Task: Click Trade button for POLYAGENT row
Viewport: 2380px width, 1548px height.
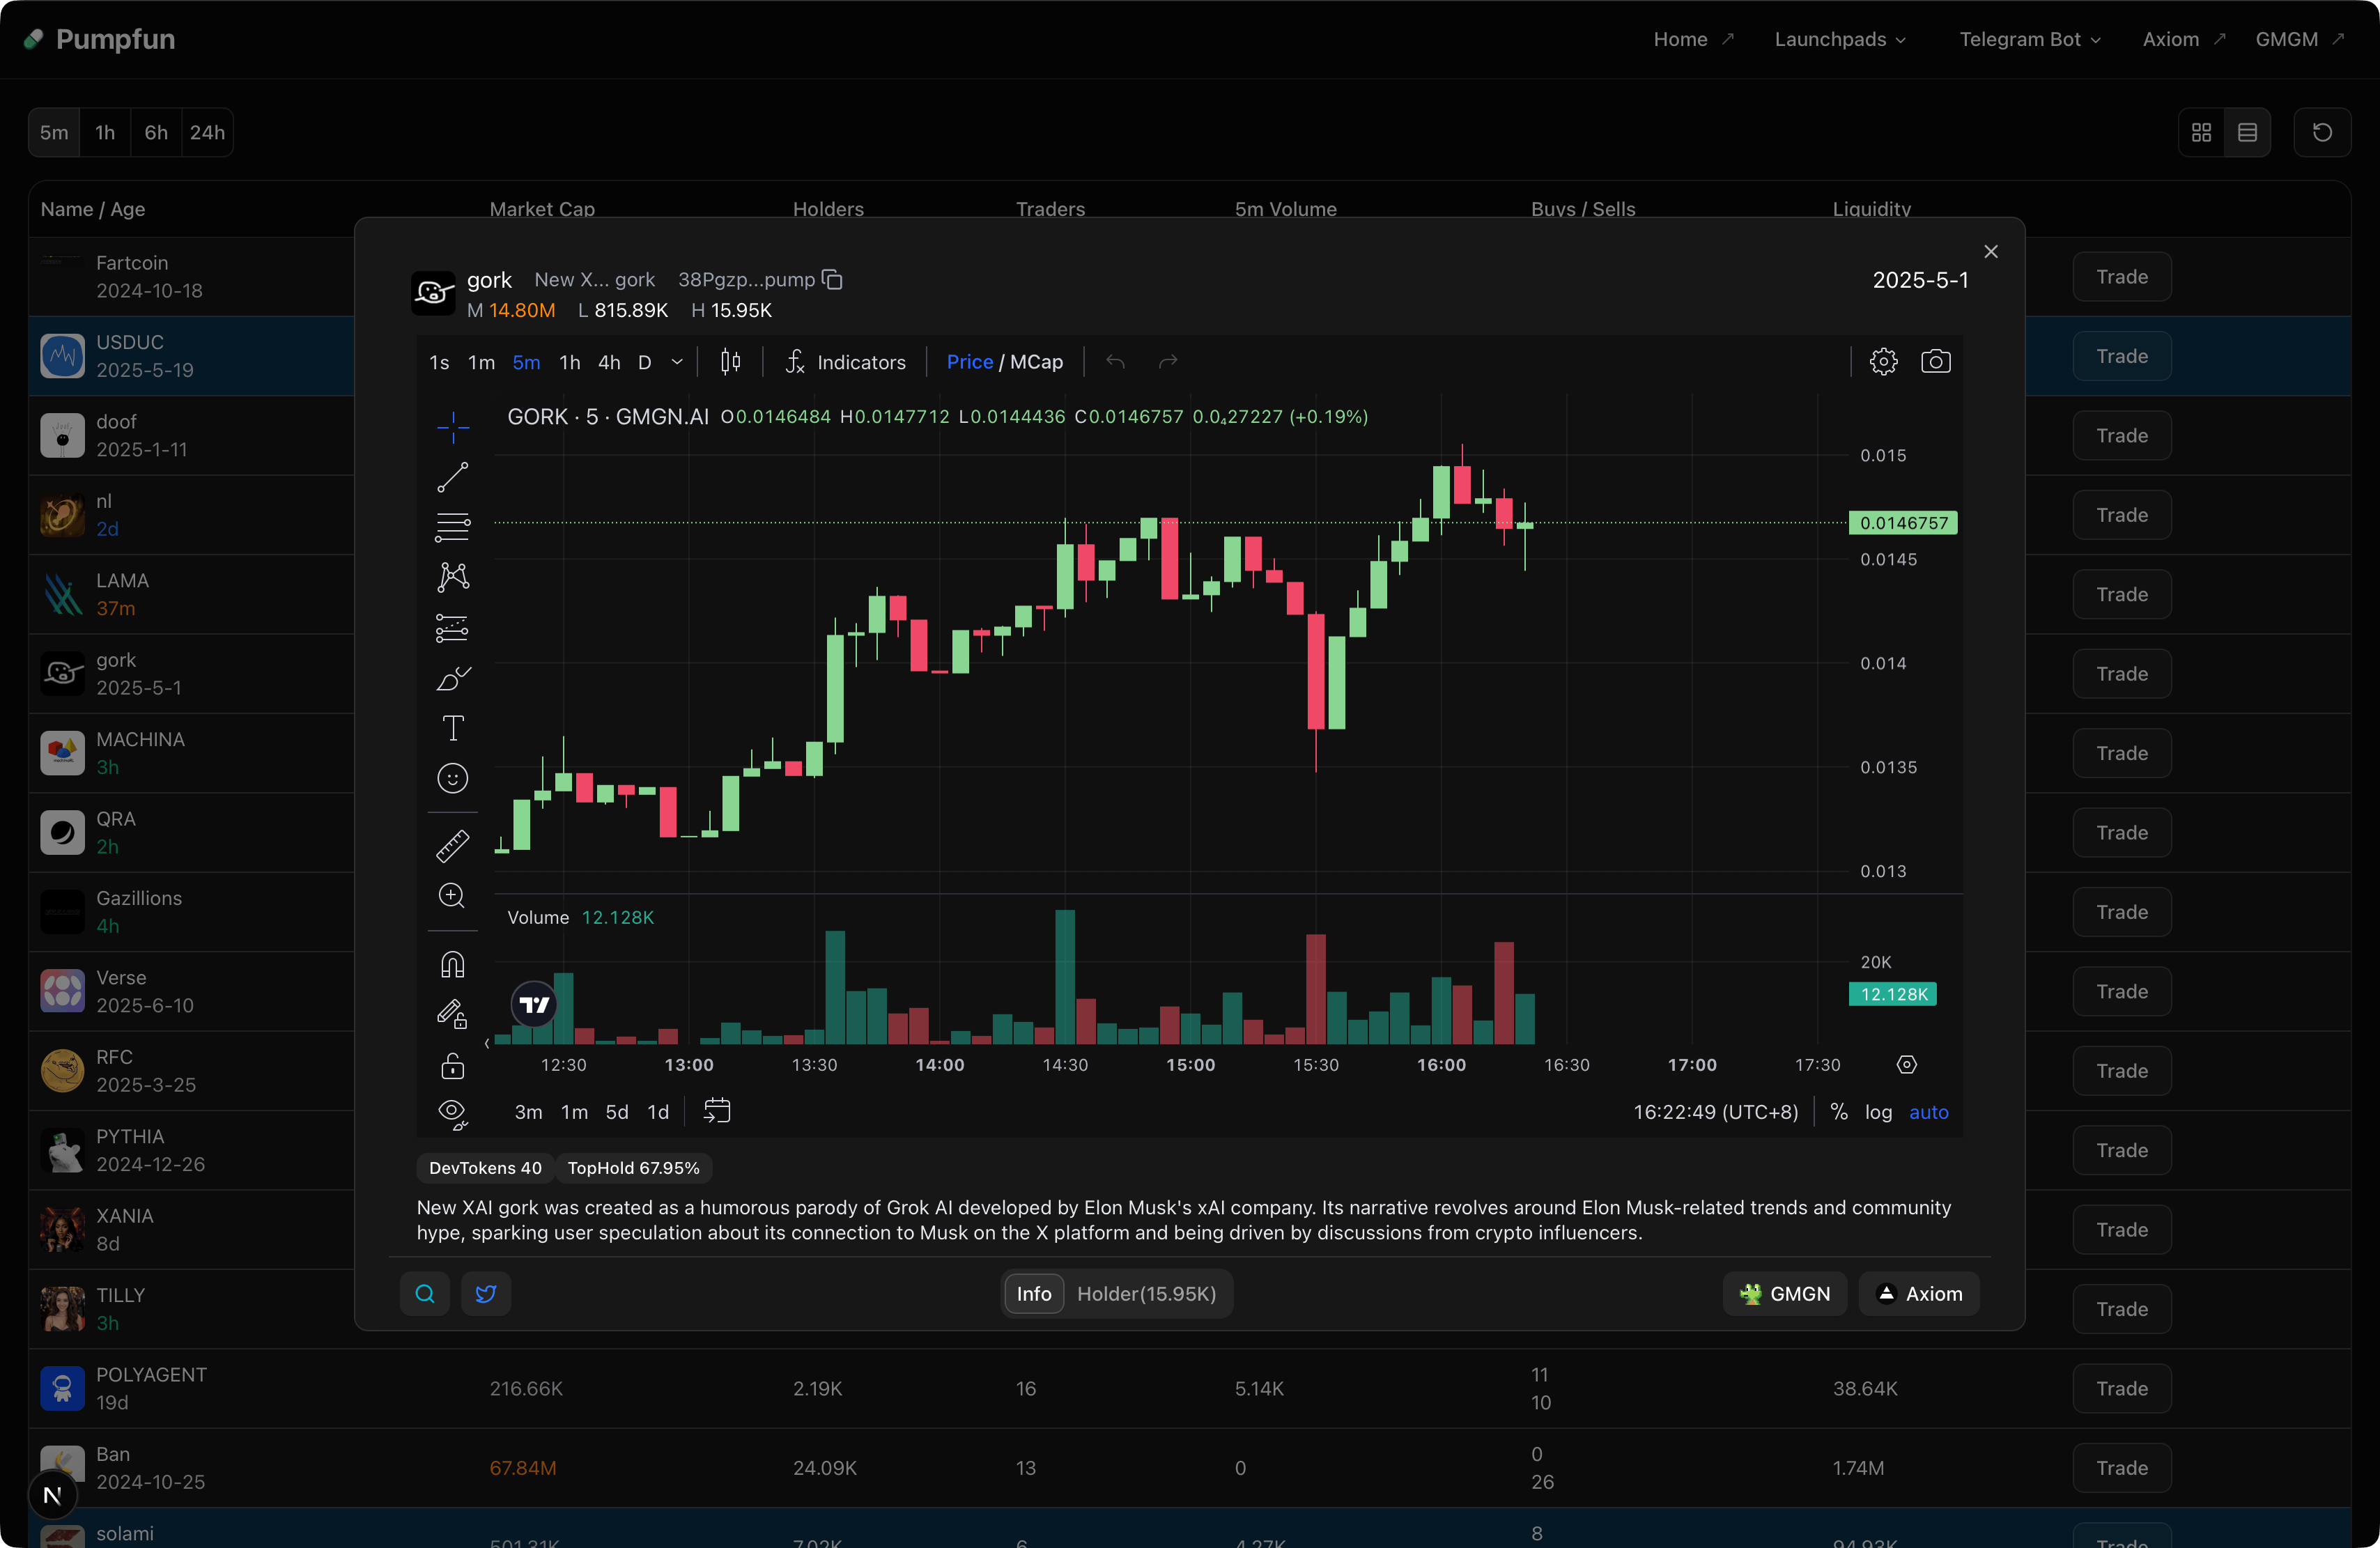Action: [x=2121, y=1388]
